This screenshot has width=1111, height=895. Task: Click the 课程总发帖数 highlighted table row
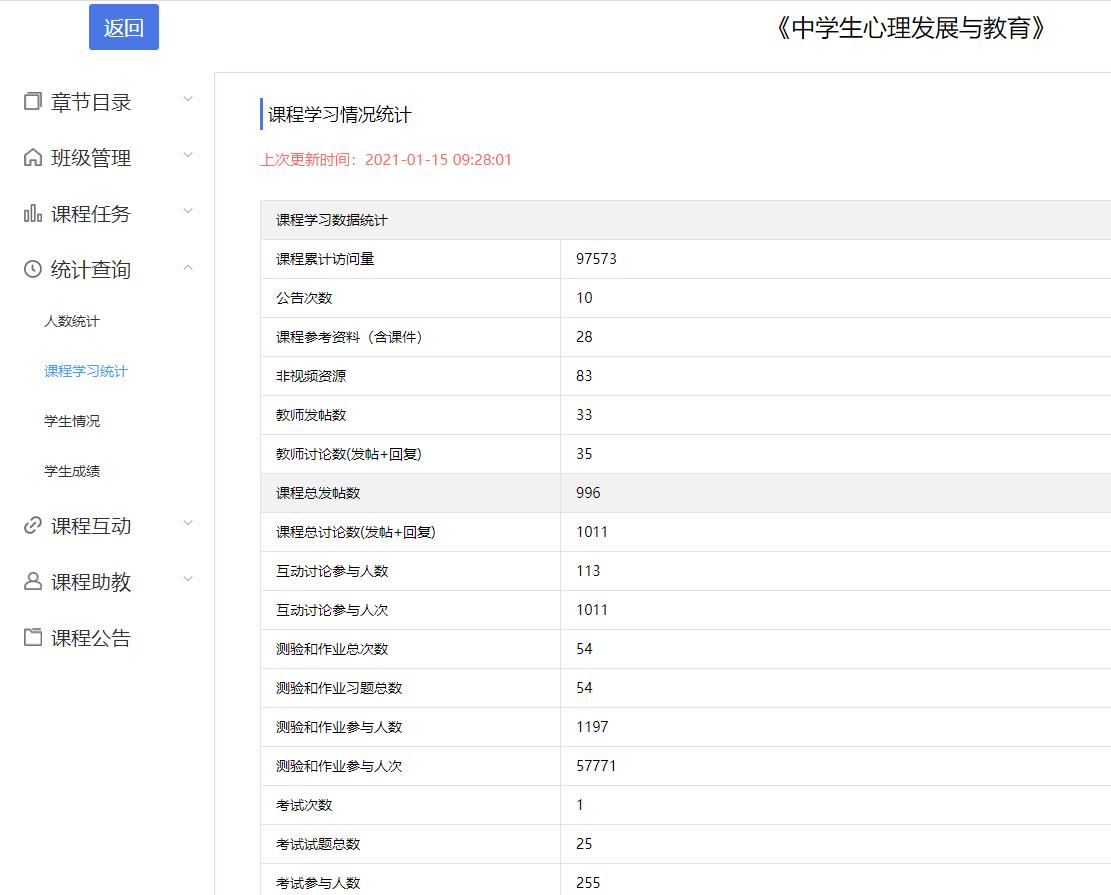click(x=685, y=493)
